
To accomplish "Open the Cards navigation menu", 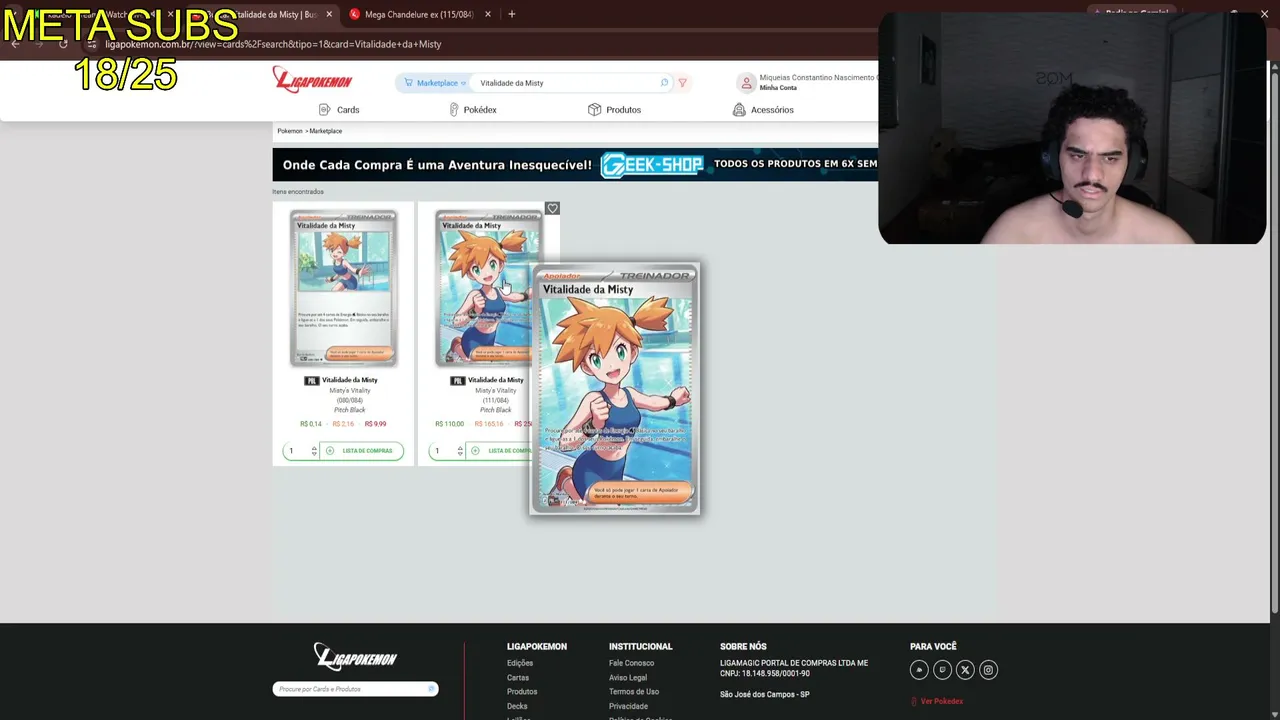I will [x=339, y=110].
